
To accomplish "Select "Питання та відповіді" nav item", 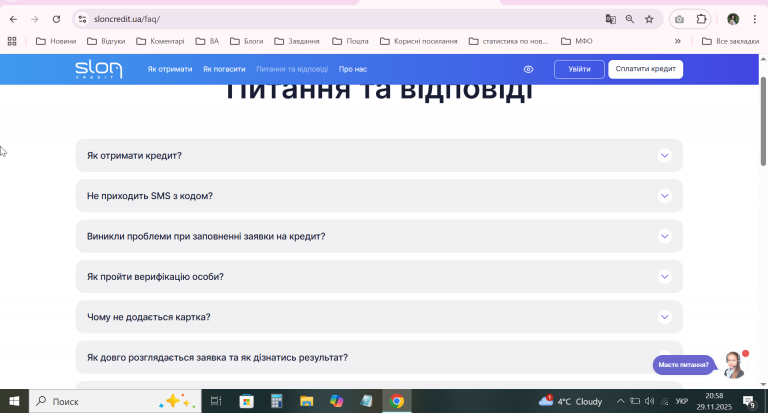I will pyautogui.click(x=292, y=69).
